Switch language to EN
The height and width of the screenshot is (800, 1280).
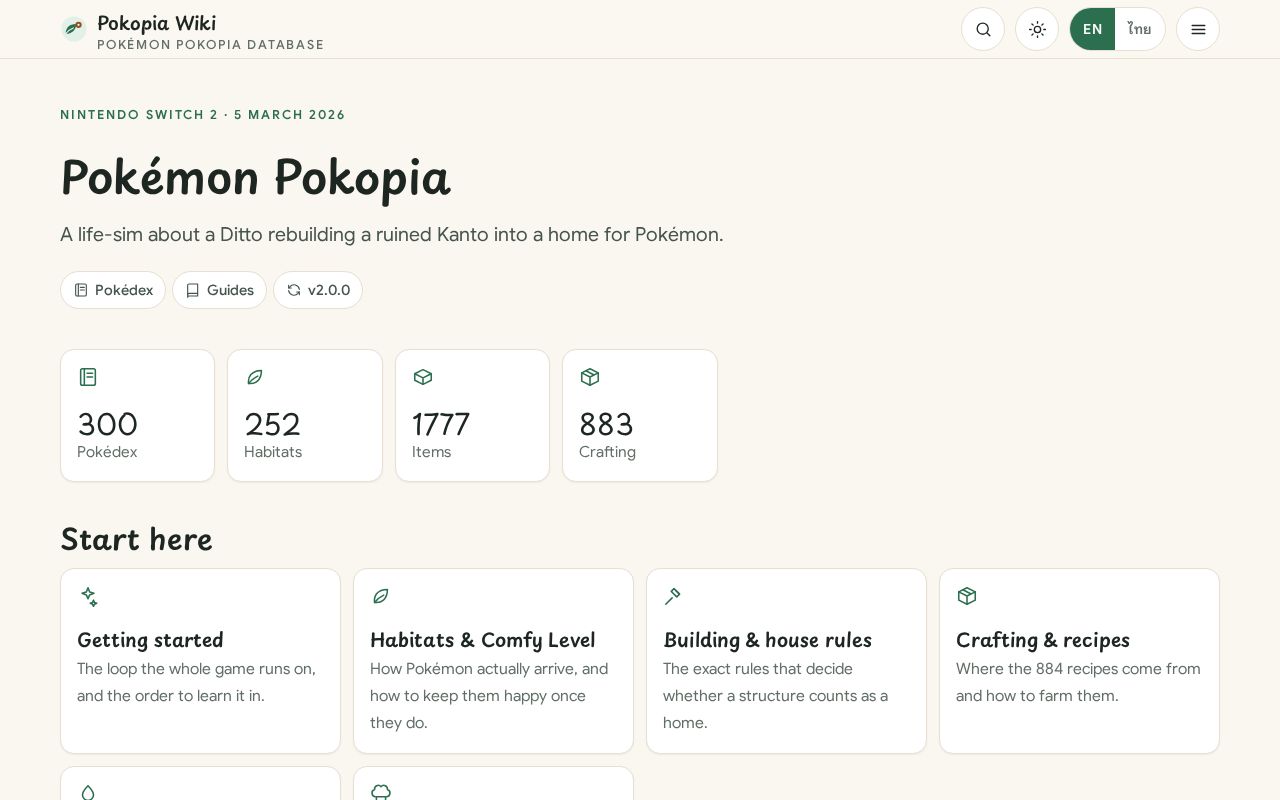[1092, 29]
